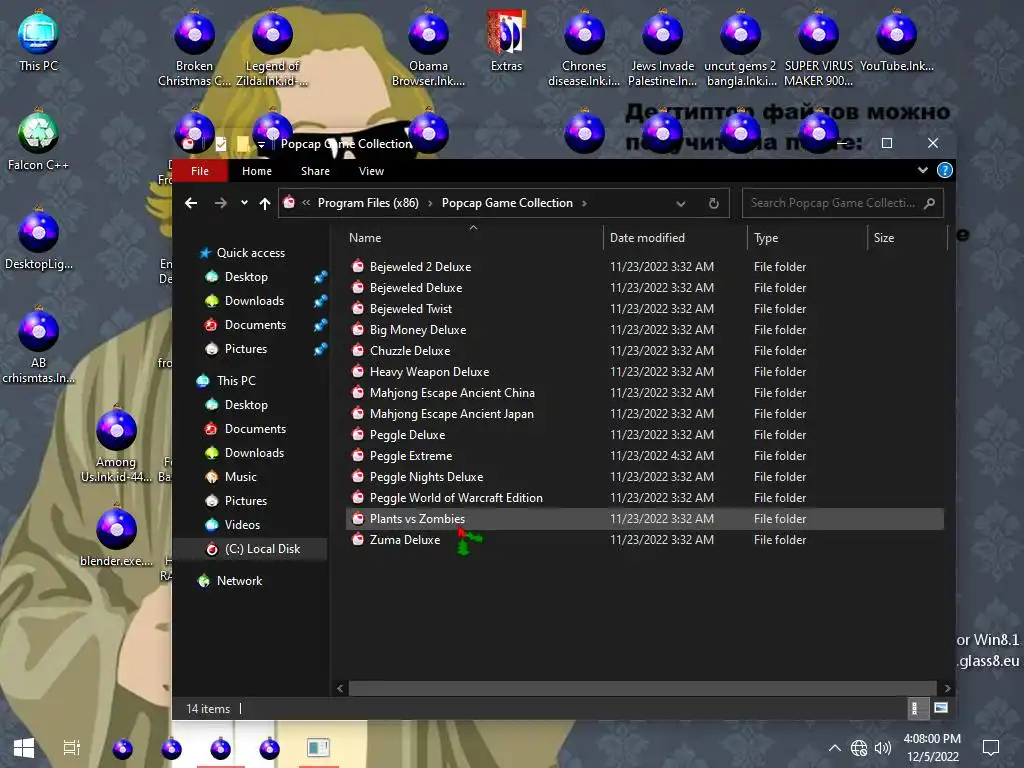Open the Share ribbon tab

pyautogui.click(x=315, y=170)
